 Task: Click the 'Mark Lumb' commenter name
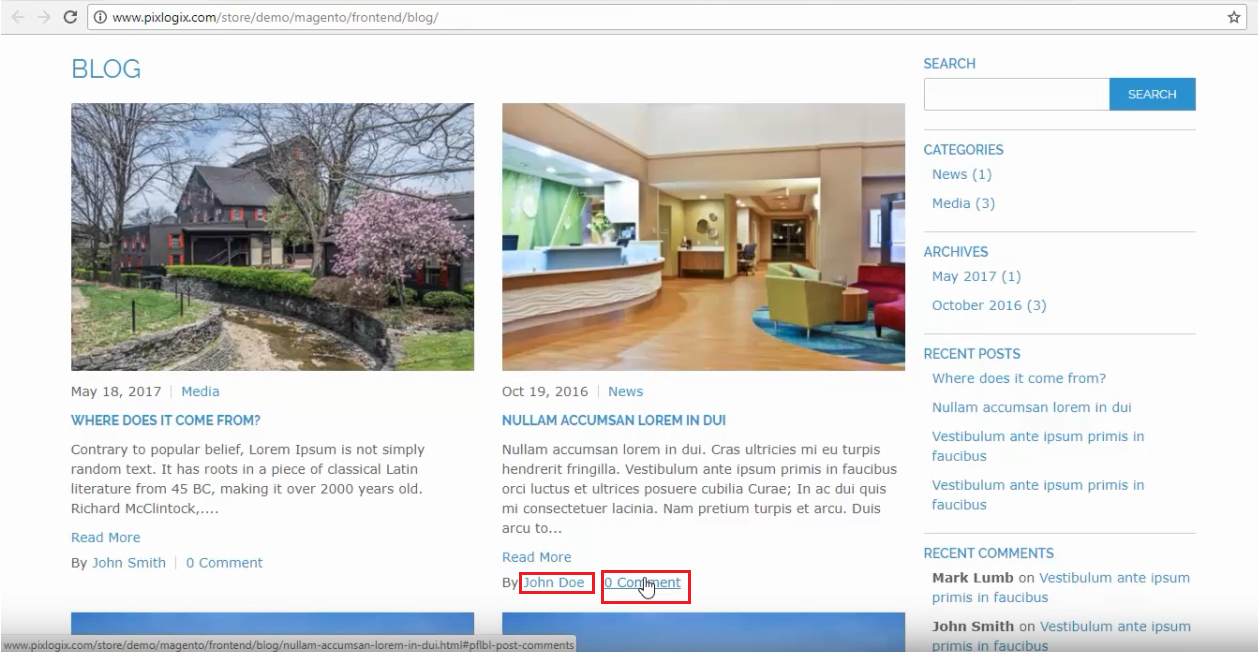point(973,577)
